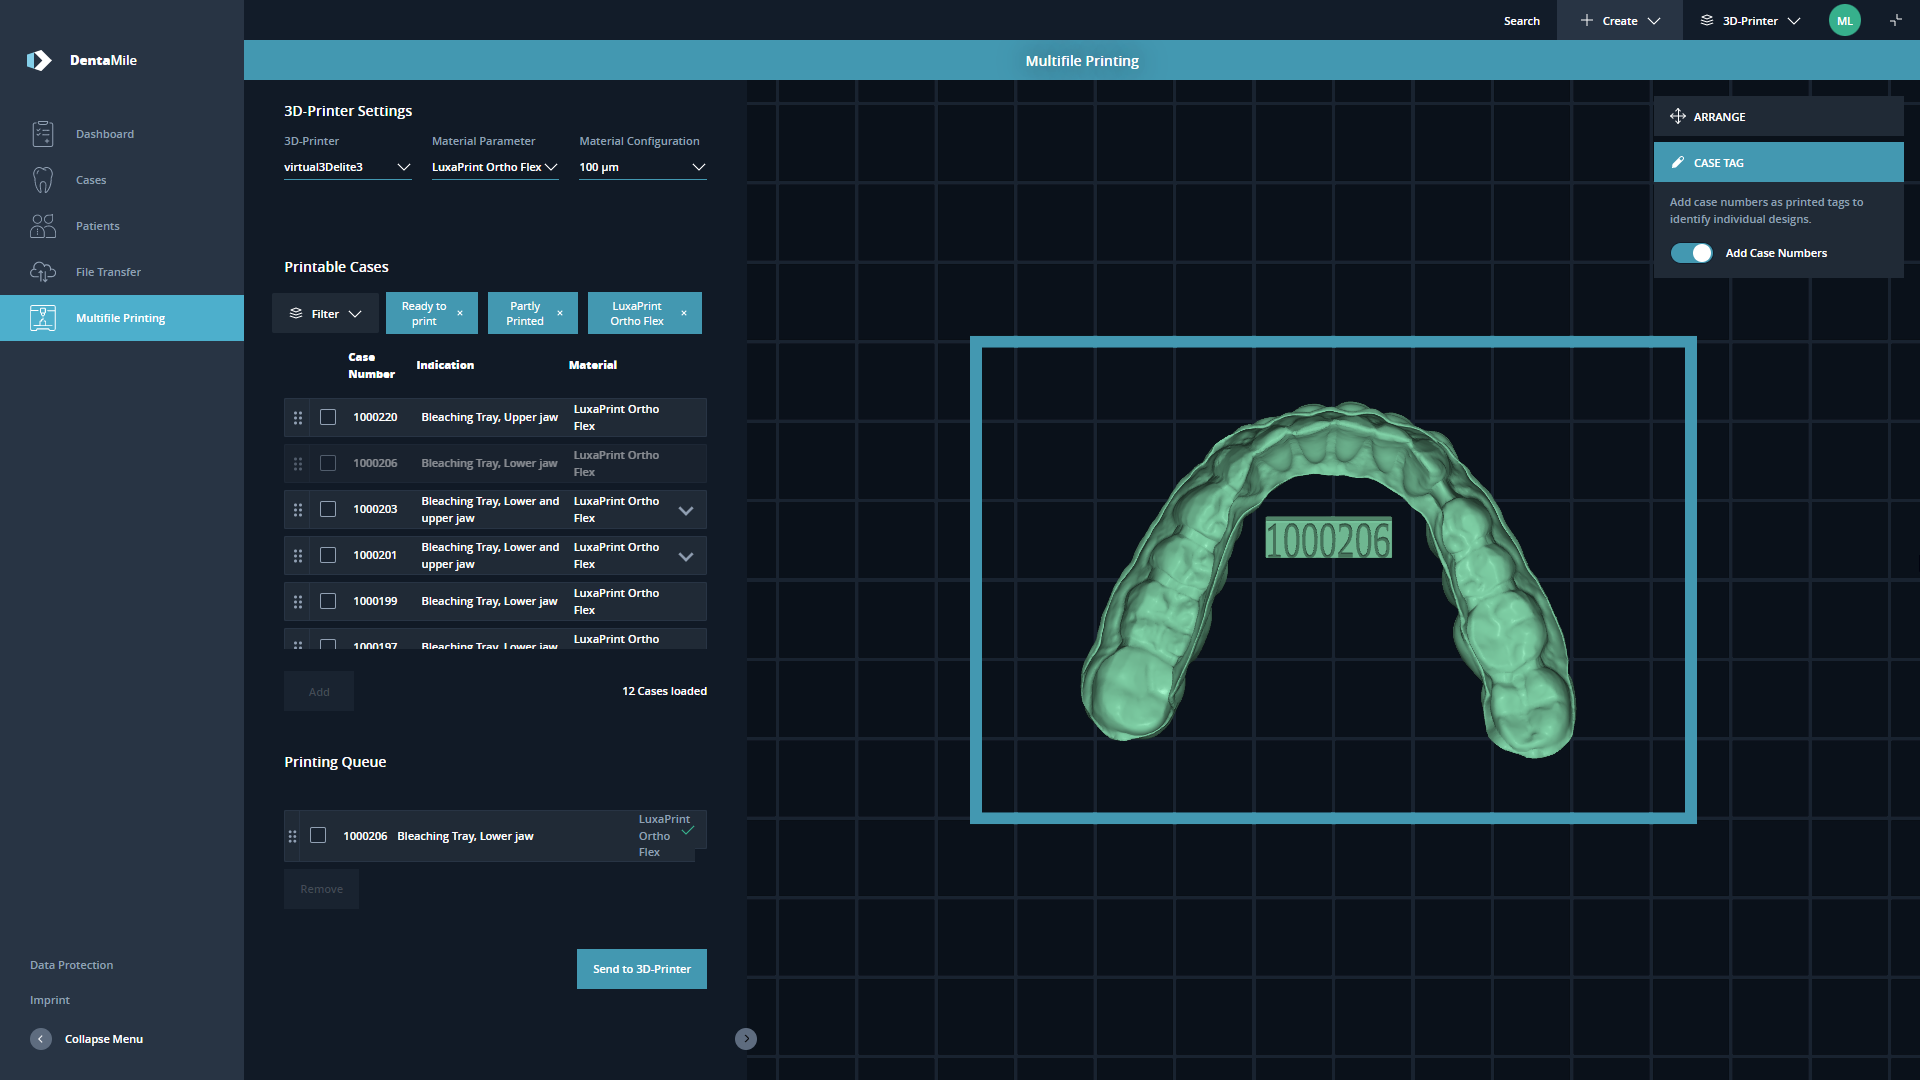Click the Add button

point(319,691)
